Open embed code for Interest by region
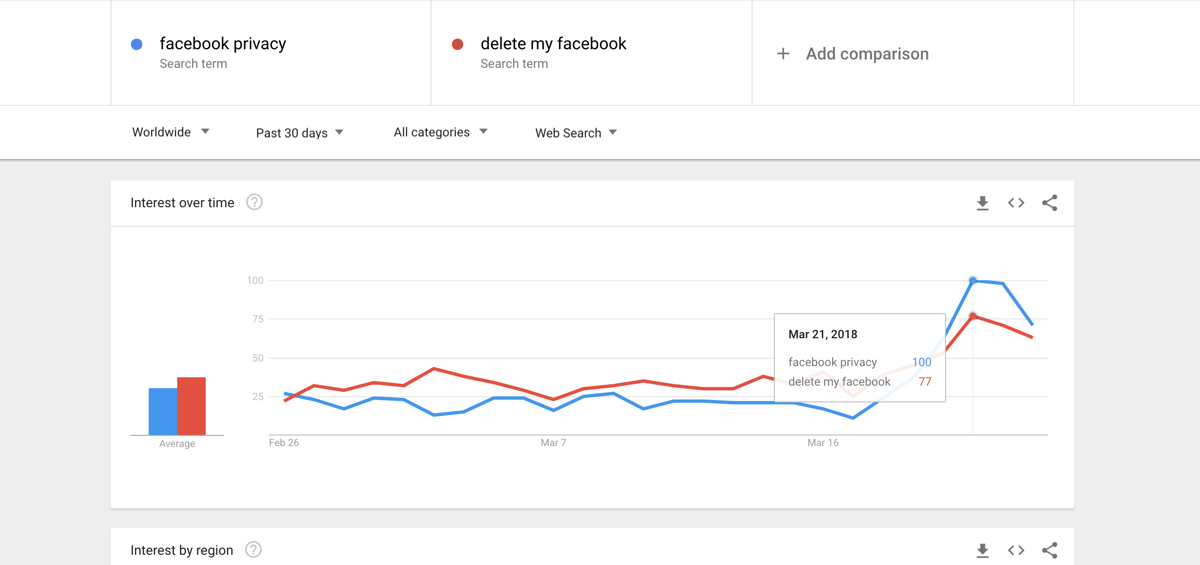Screen dimensions: 1200x565 click(x=1016, y=550)
